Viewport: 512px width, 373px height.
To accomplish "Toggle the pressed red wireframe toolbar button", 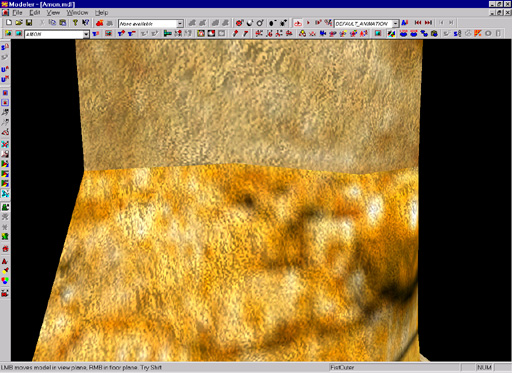I will tap(298, 23).
